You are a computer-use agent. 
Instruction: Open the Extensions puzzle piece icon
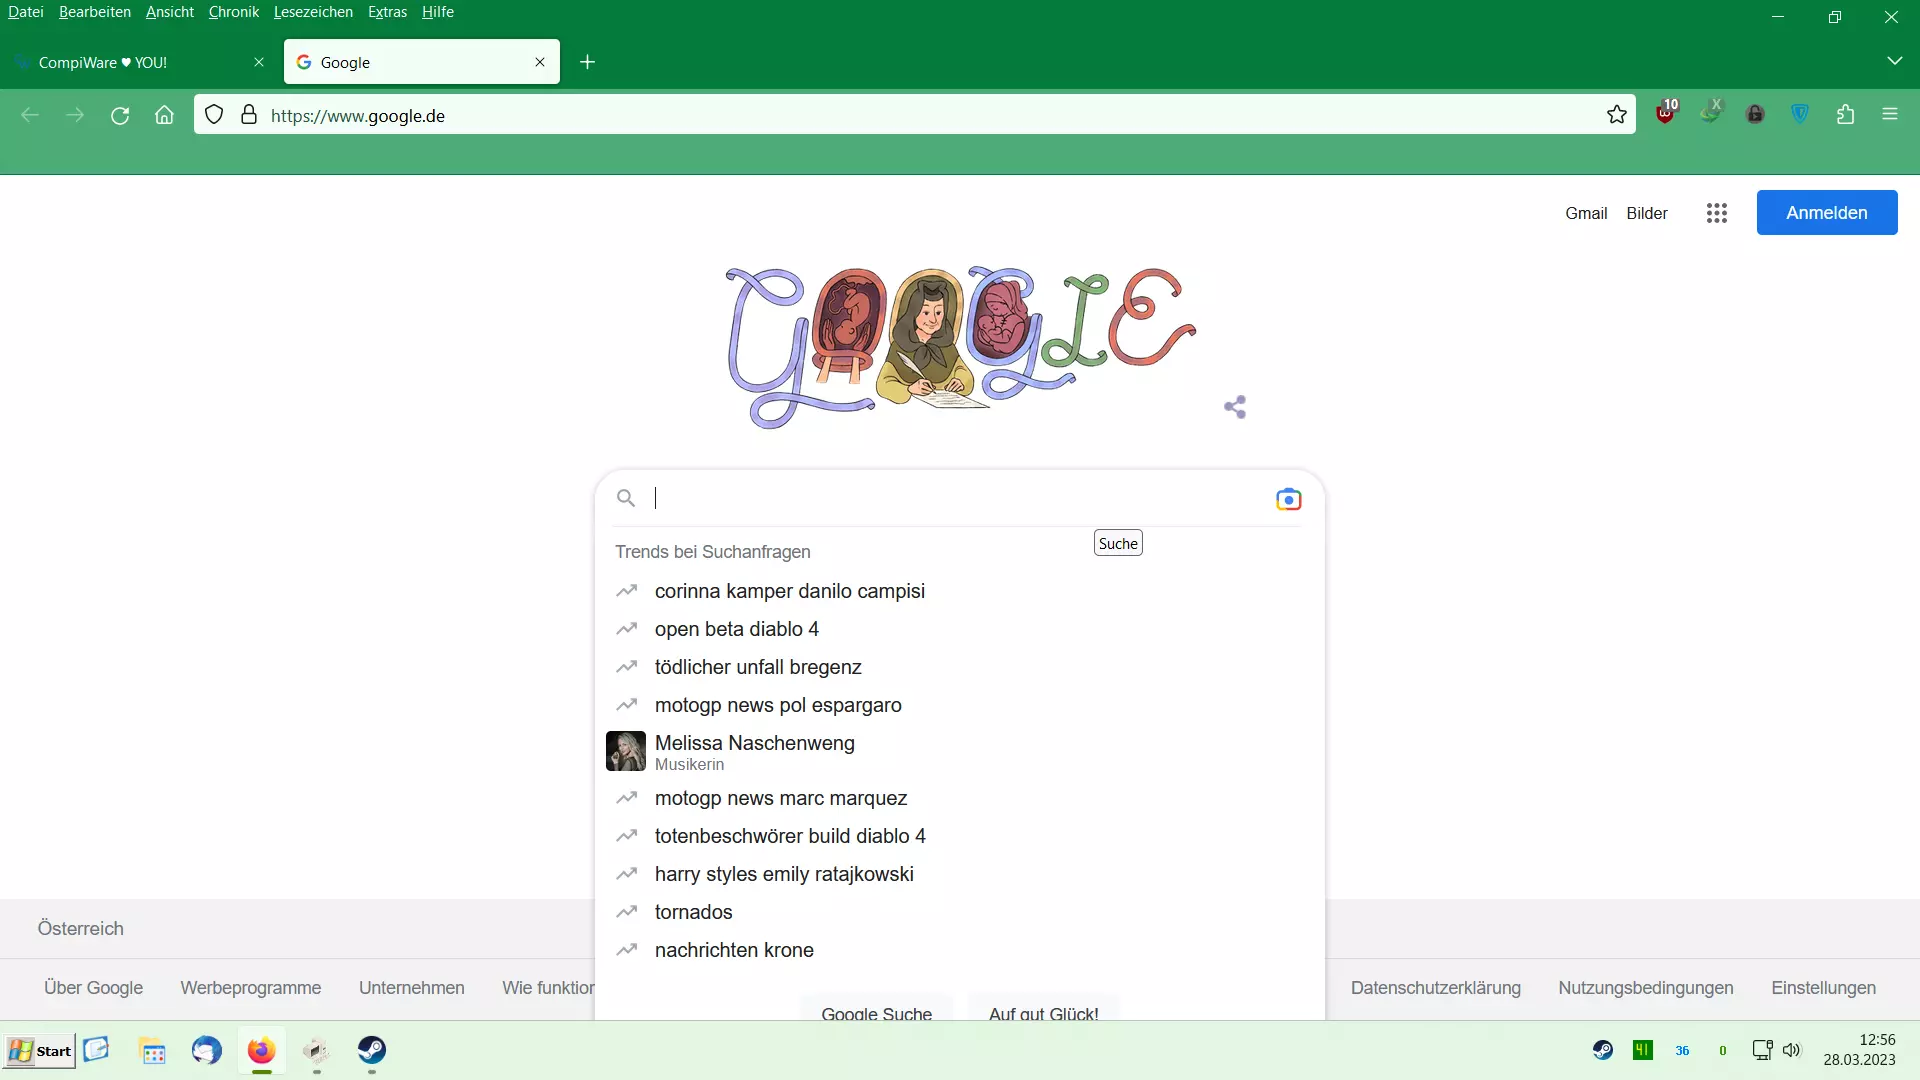coord(1845,115)
